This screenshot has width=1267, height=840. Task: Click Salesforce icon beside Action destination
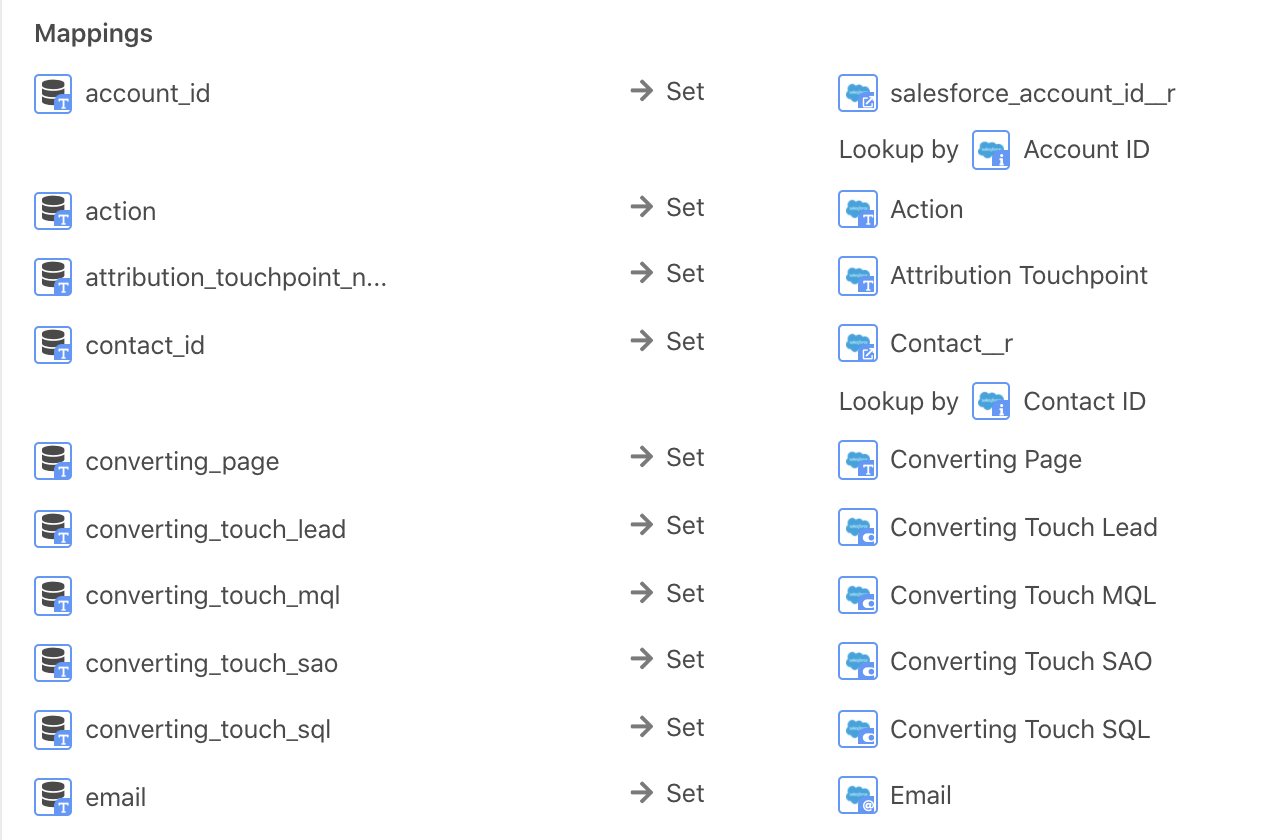(x=858, y=210)
